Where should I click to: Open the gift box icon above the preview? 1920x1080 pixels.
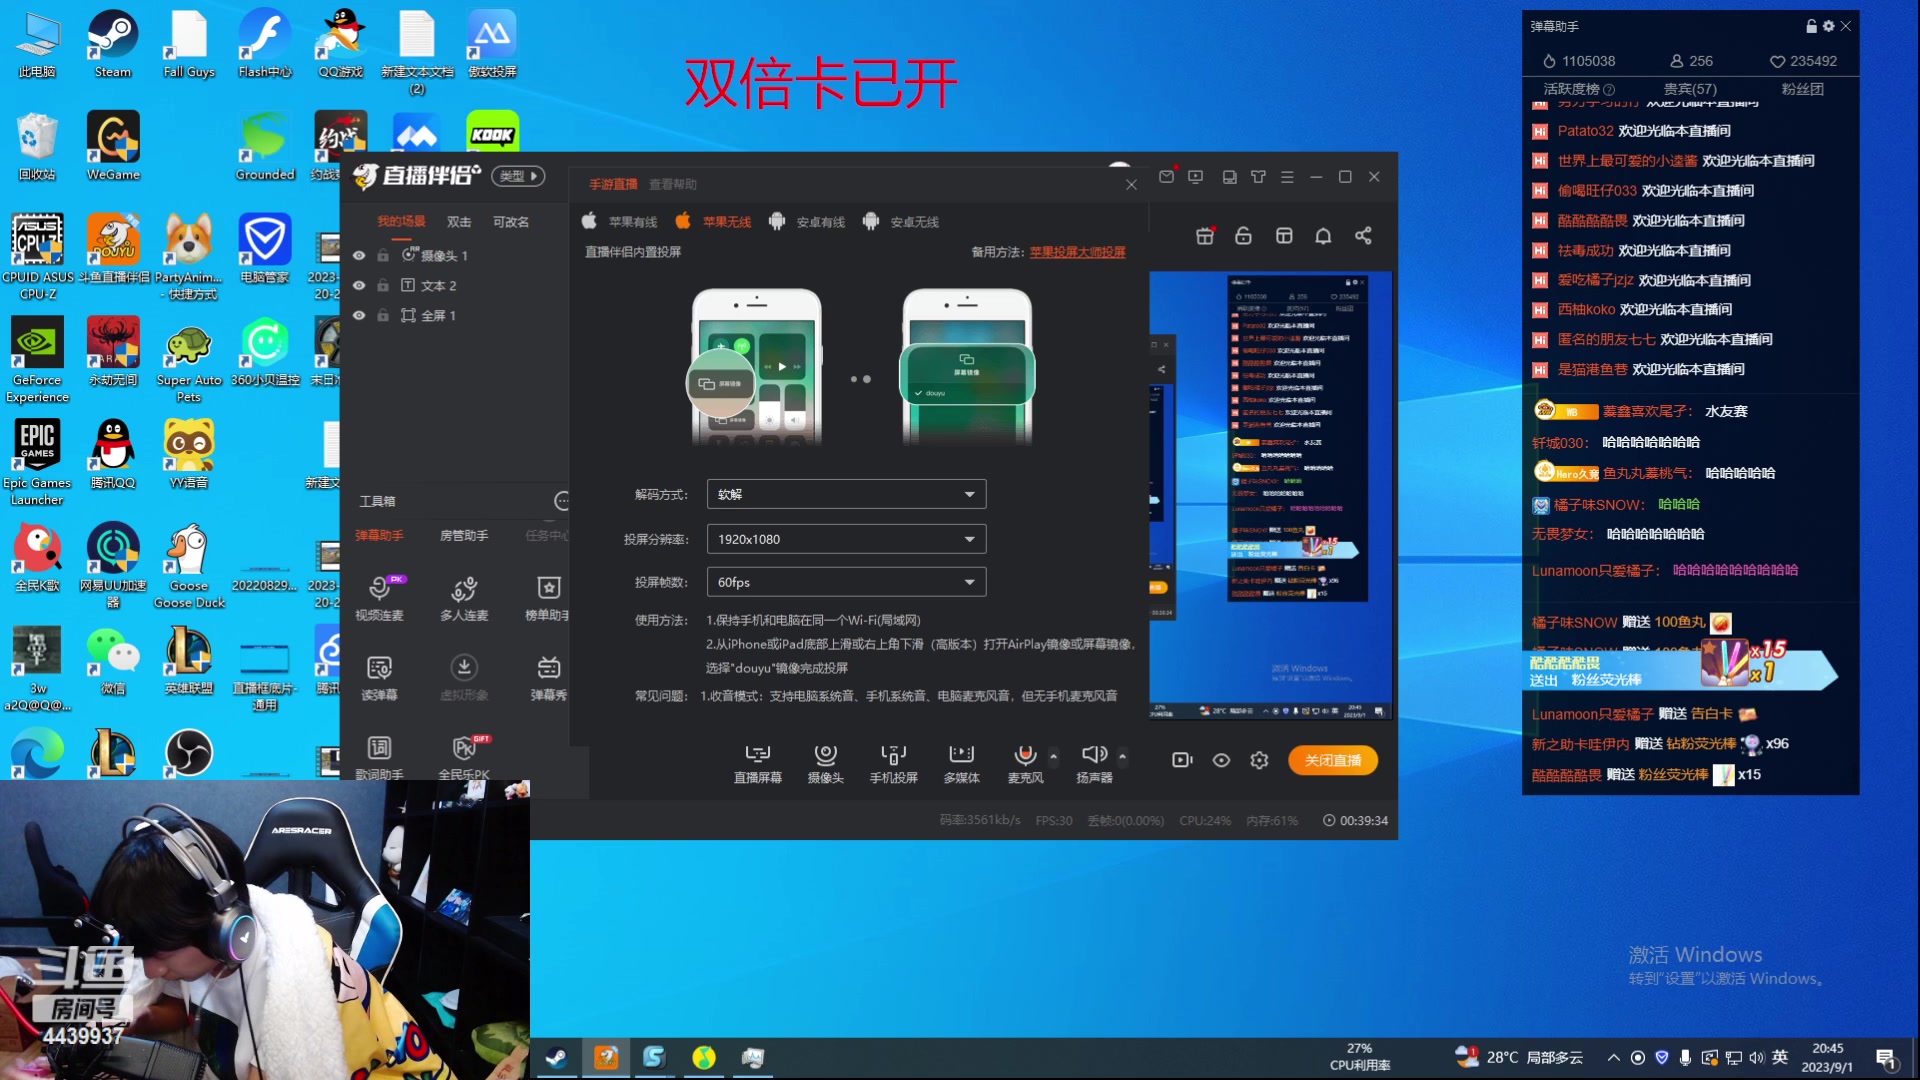(x=1205, y=236)
